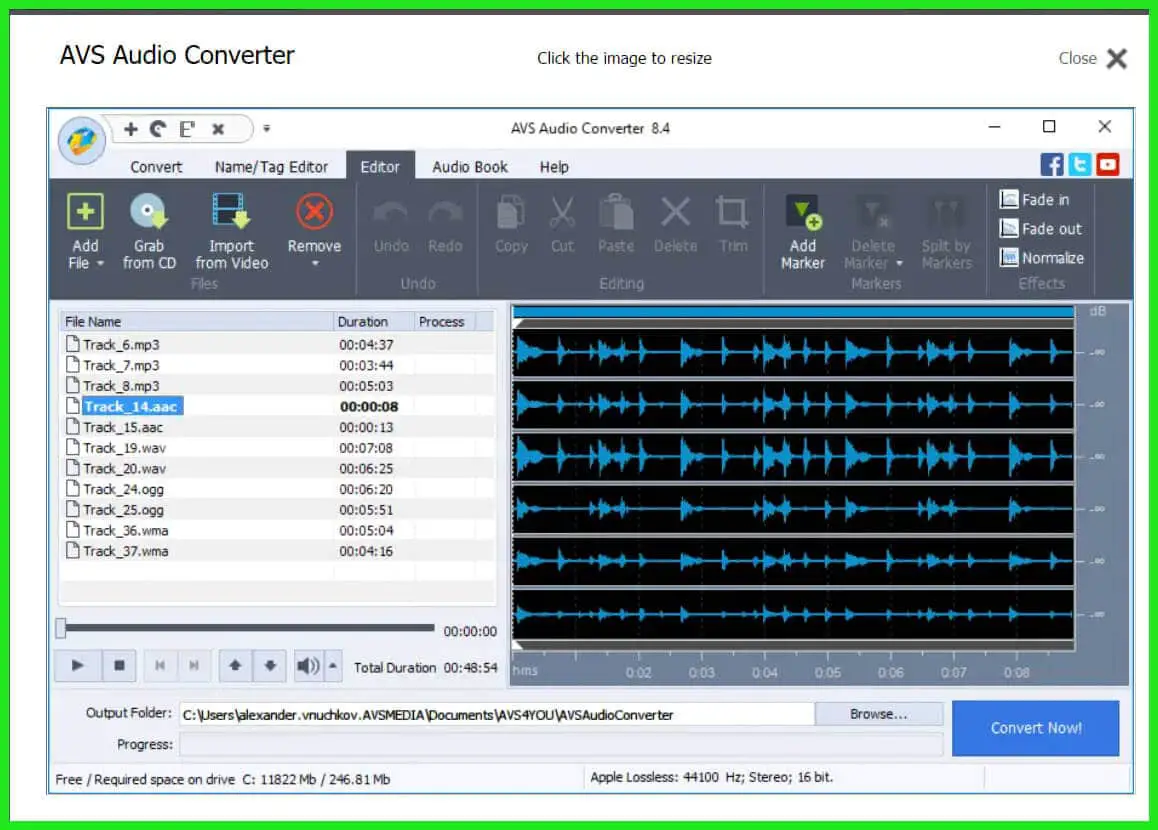Click the playback position slider handle

coord(61,628)
